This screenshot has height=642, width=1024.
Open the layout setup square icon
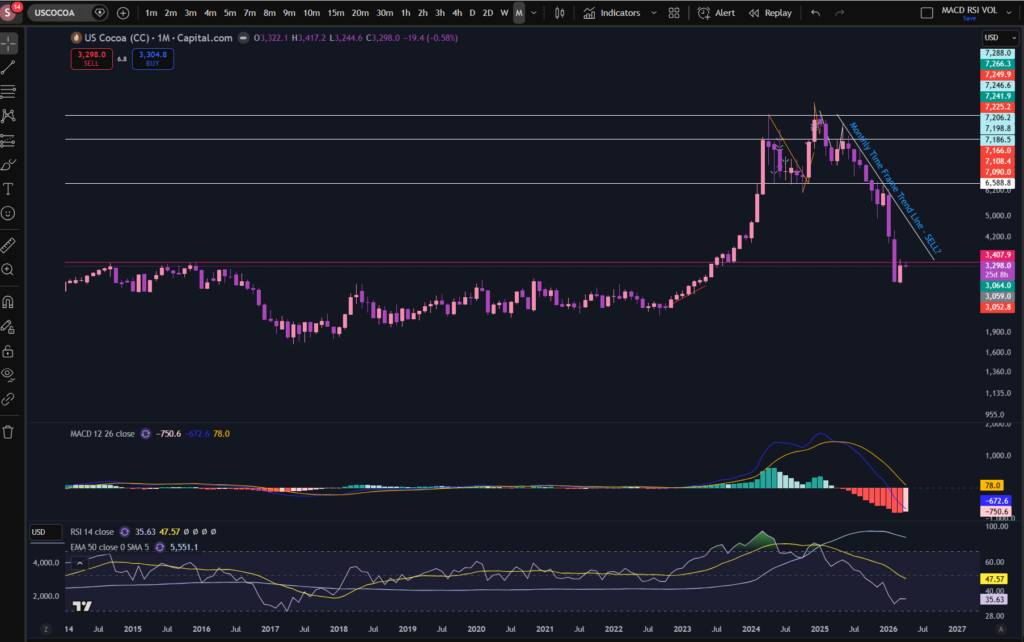click(x=926, y=13)
